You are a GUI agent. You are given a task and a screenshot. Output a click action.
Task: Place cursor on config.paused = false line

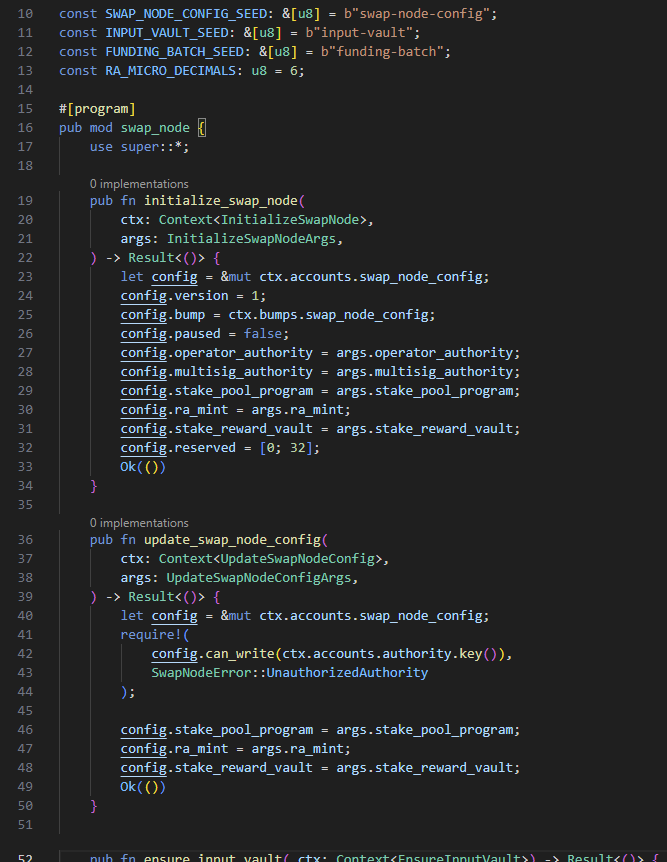205,334
